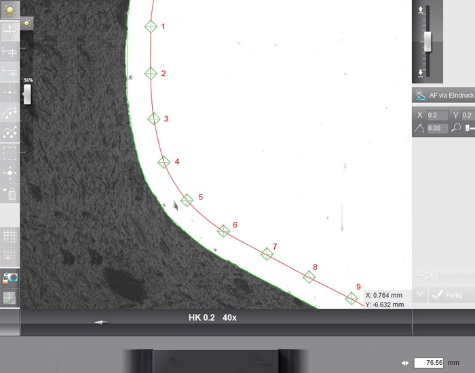Toggle the grid overlay icon
Viewport: 475px width, 373px height.
[10, 236]
